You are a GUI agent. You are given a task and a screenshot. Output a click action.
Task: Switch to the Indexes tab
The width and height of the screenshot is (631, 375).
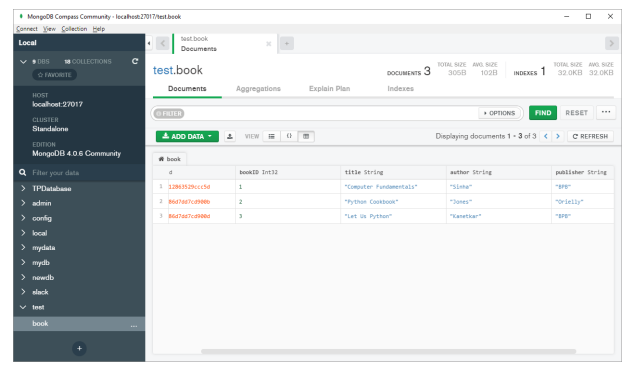[x=400, y=89]
